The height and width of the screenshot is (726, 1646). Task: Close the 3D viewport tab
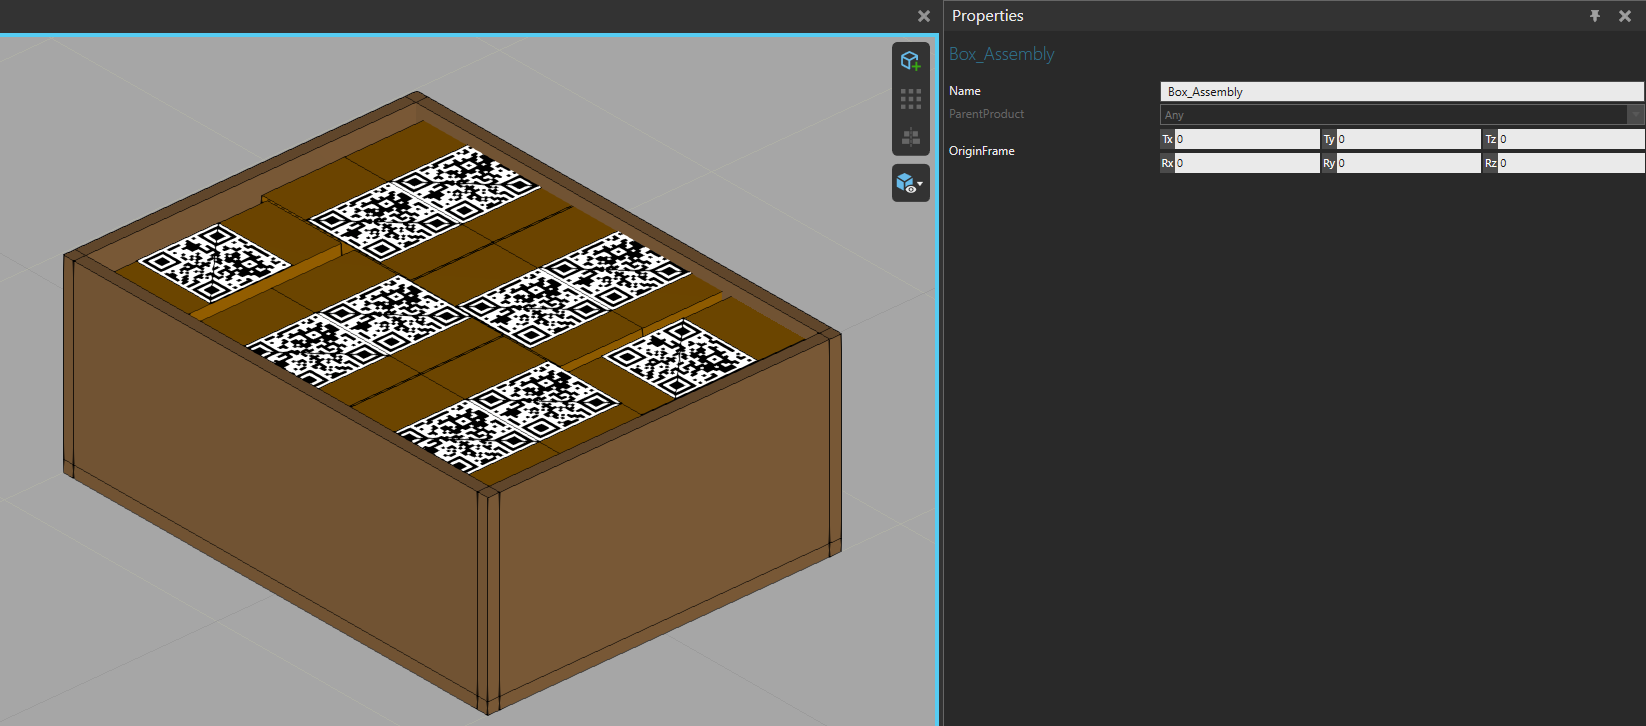923,16
